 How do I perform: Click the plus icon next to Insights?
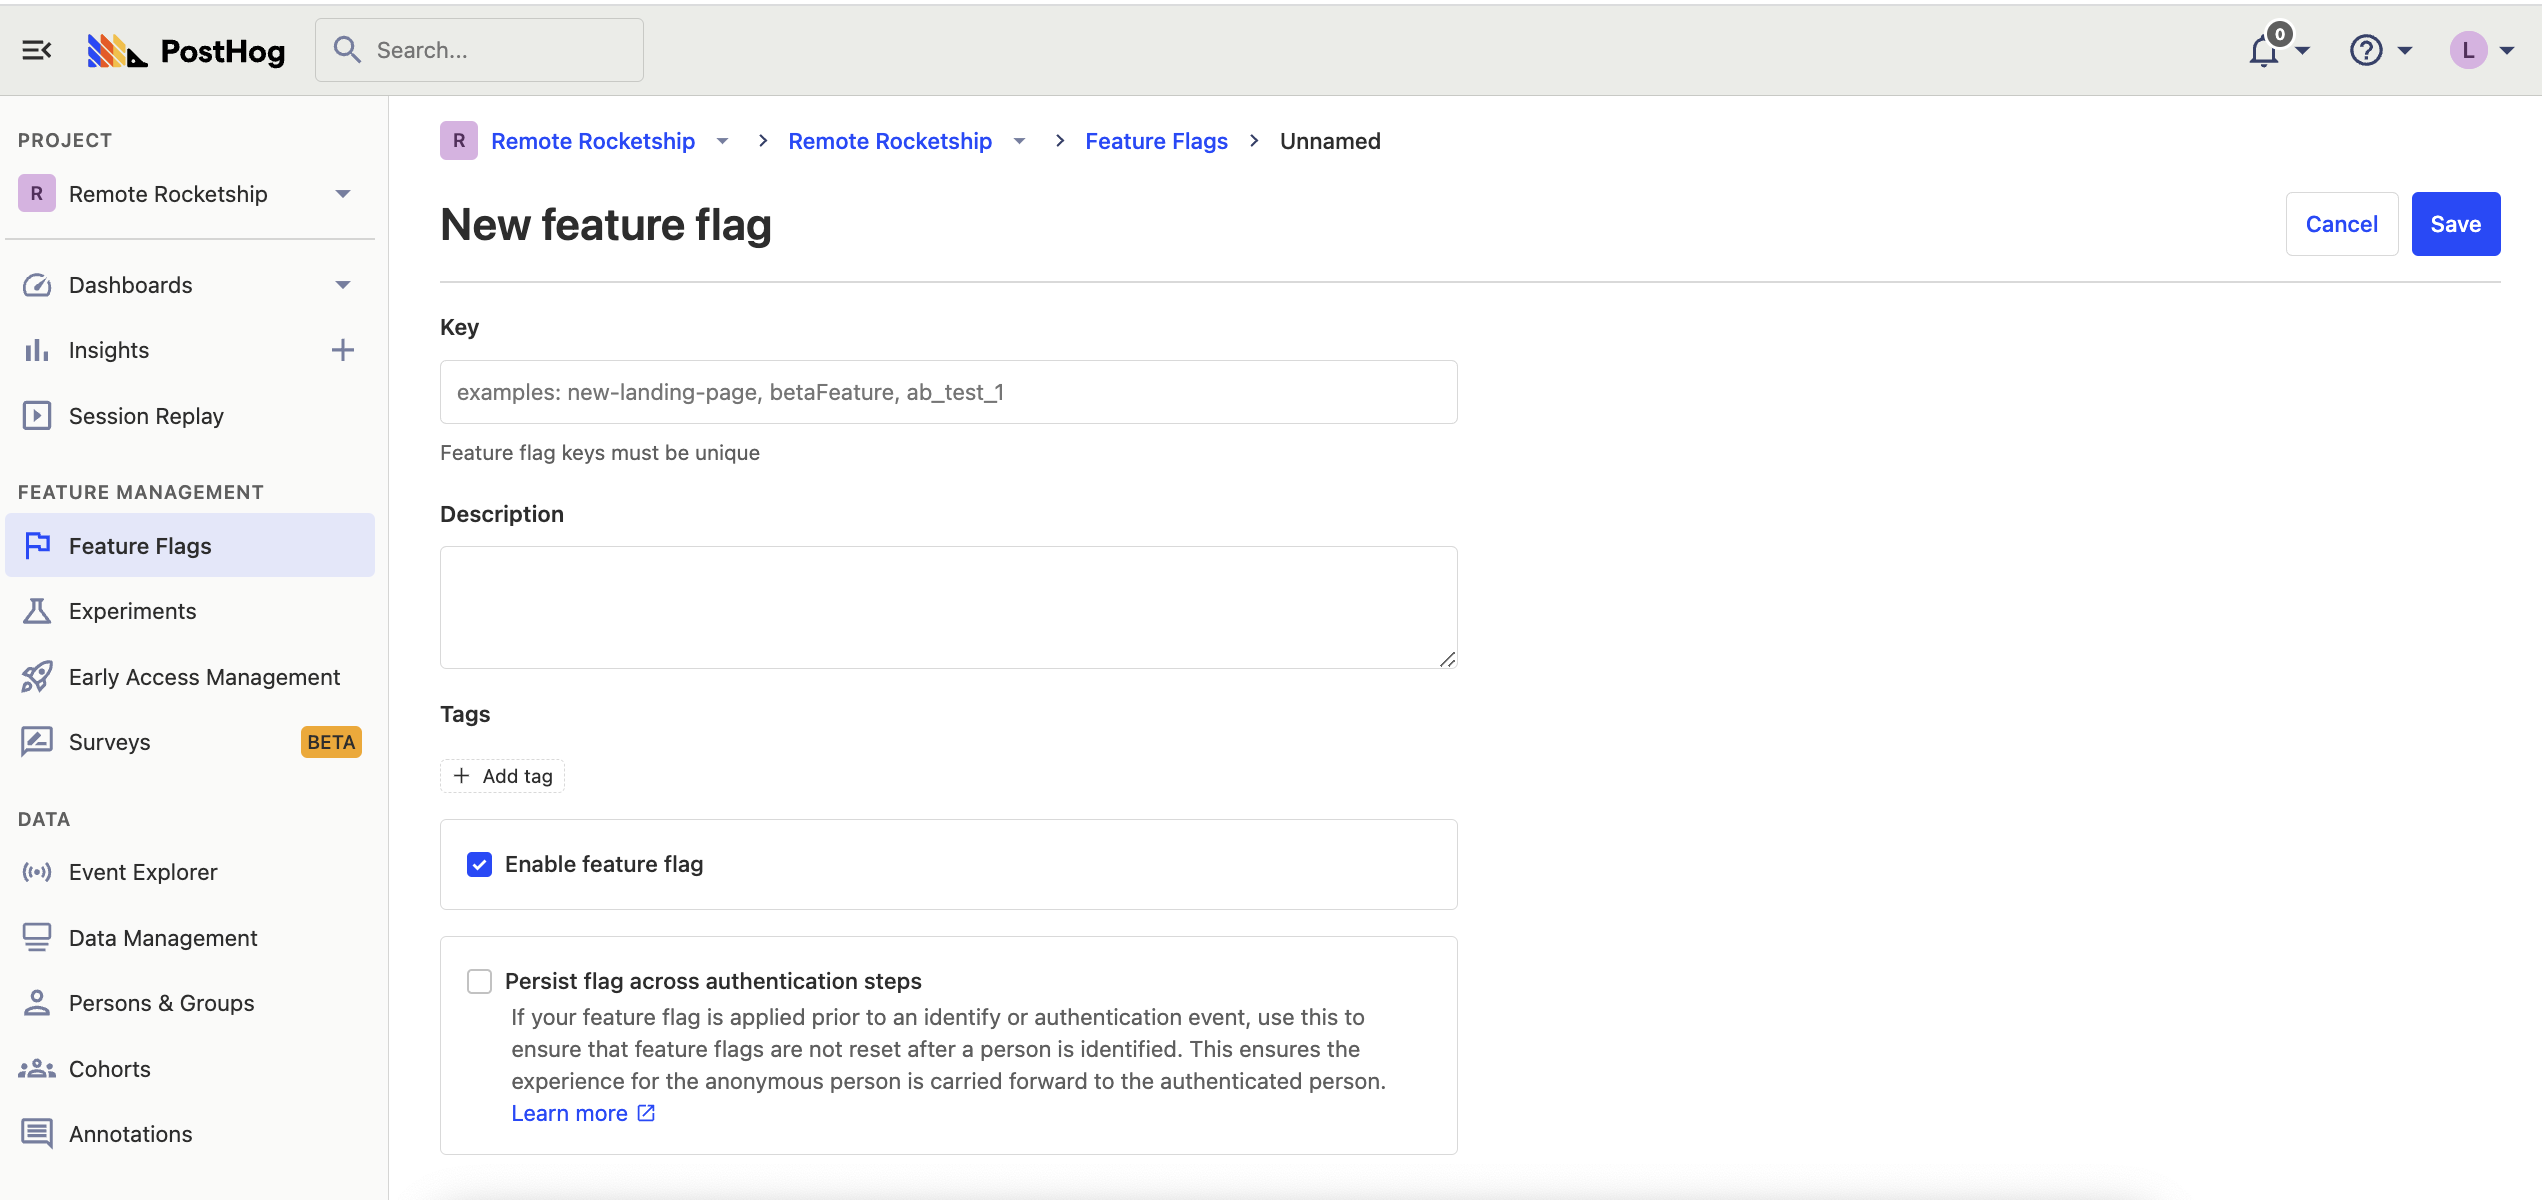click(342, 350)
